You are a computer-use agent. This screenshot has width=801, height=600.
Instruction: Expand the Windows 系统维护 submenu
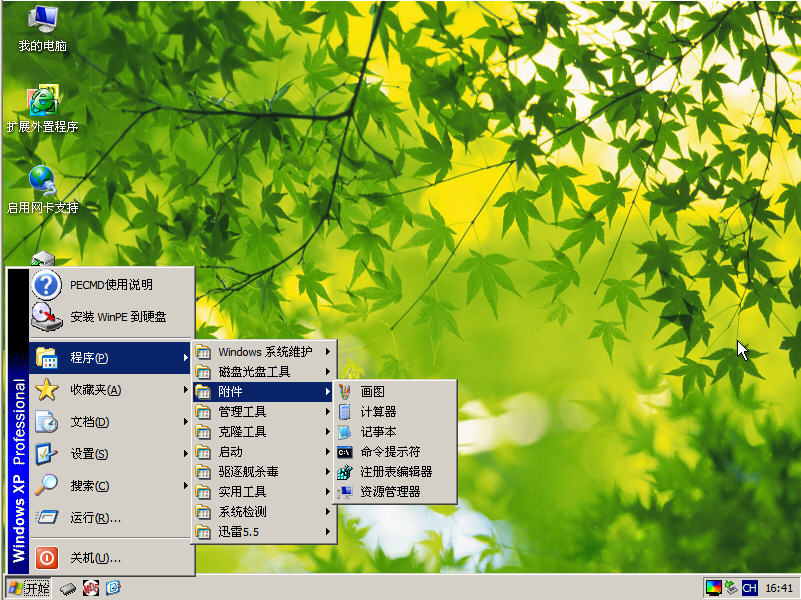click(x=265, y=352)
